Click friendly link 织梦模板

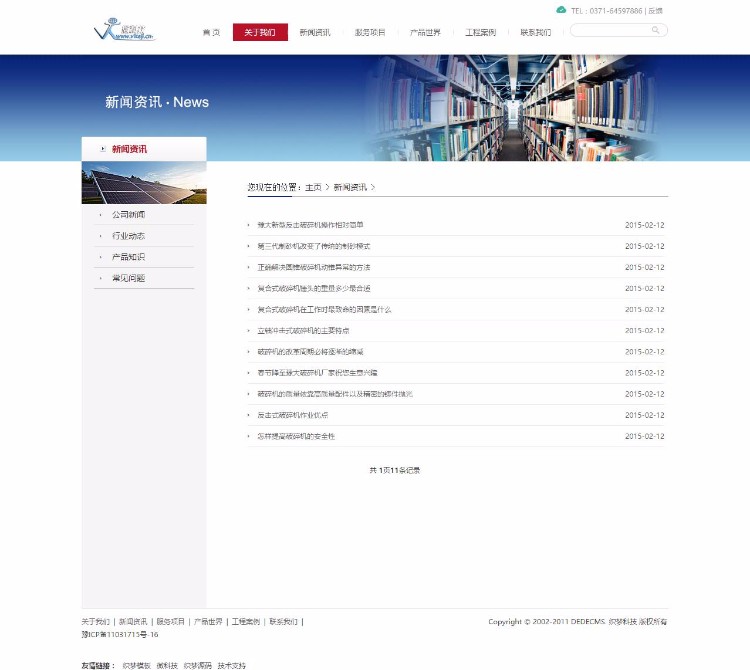[x=136, y=665]
